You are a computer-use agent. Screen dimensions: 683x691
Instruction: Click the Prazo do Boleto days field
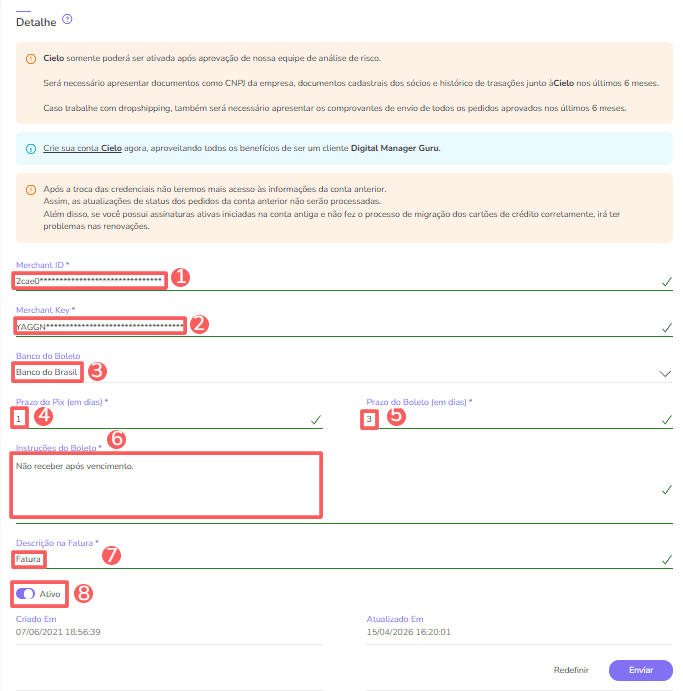pyautogui.click(x=519, y=419)
